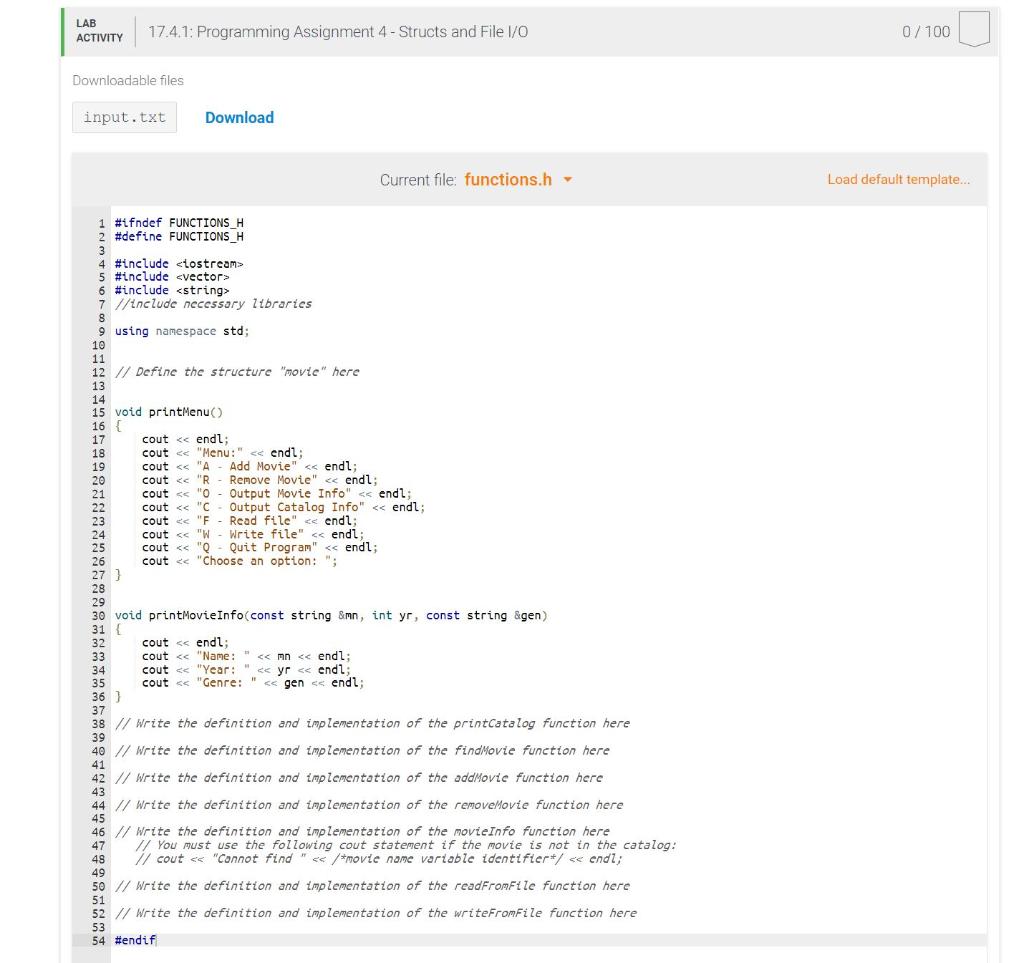Click the #include <vector> line
This screenshot has width=1024, height=963.
coord(172,277)
